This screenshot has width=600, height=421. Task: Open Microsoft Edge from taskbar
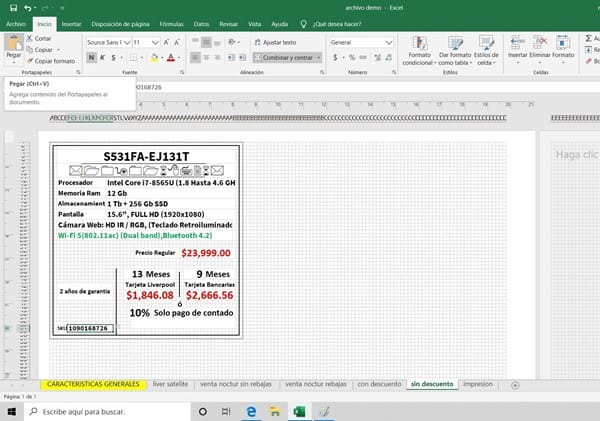pos(251,411)
